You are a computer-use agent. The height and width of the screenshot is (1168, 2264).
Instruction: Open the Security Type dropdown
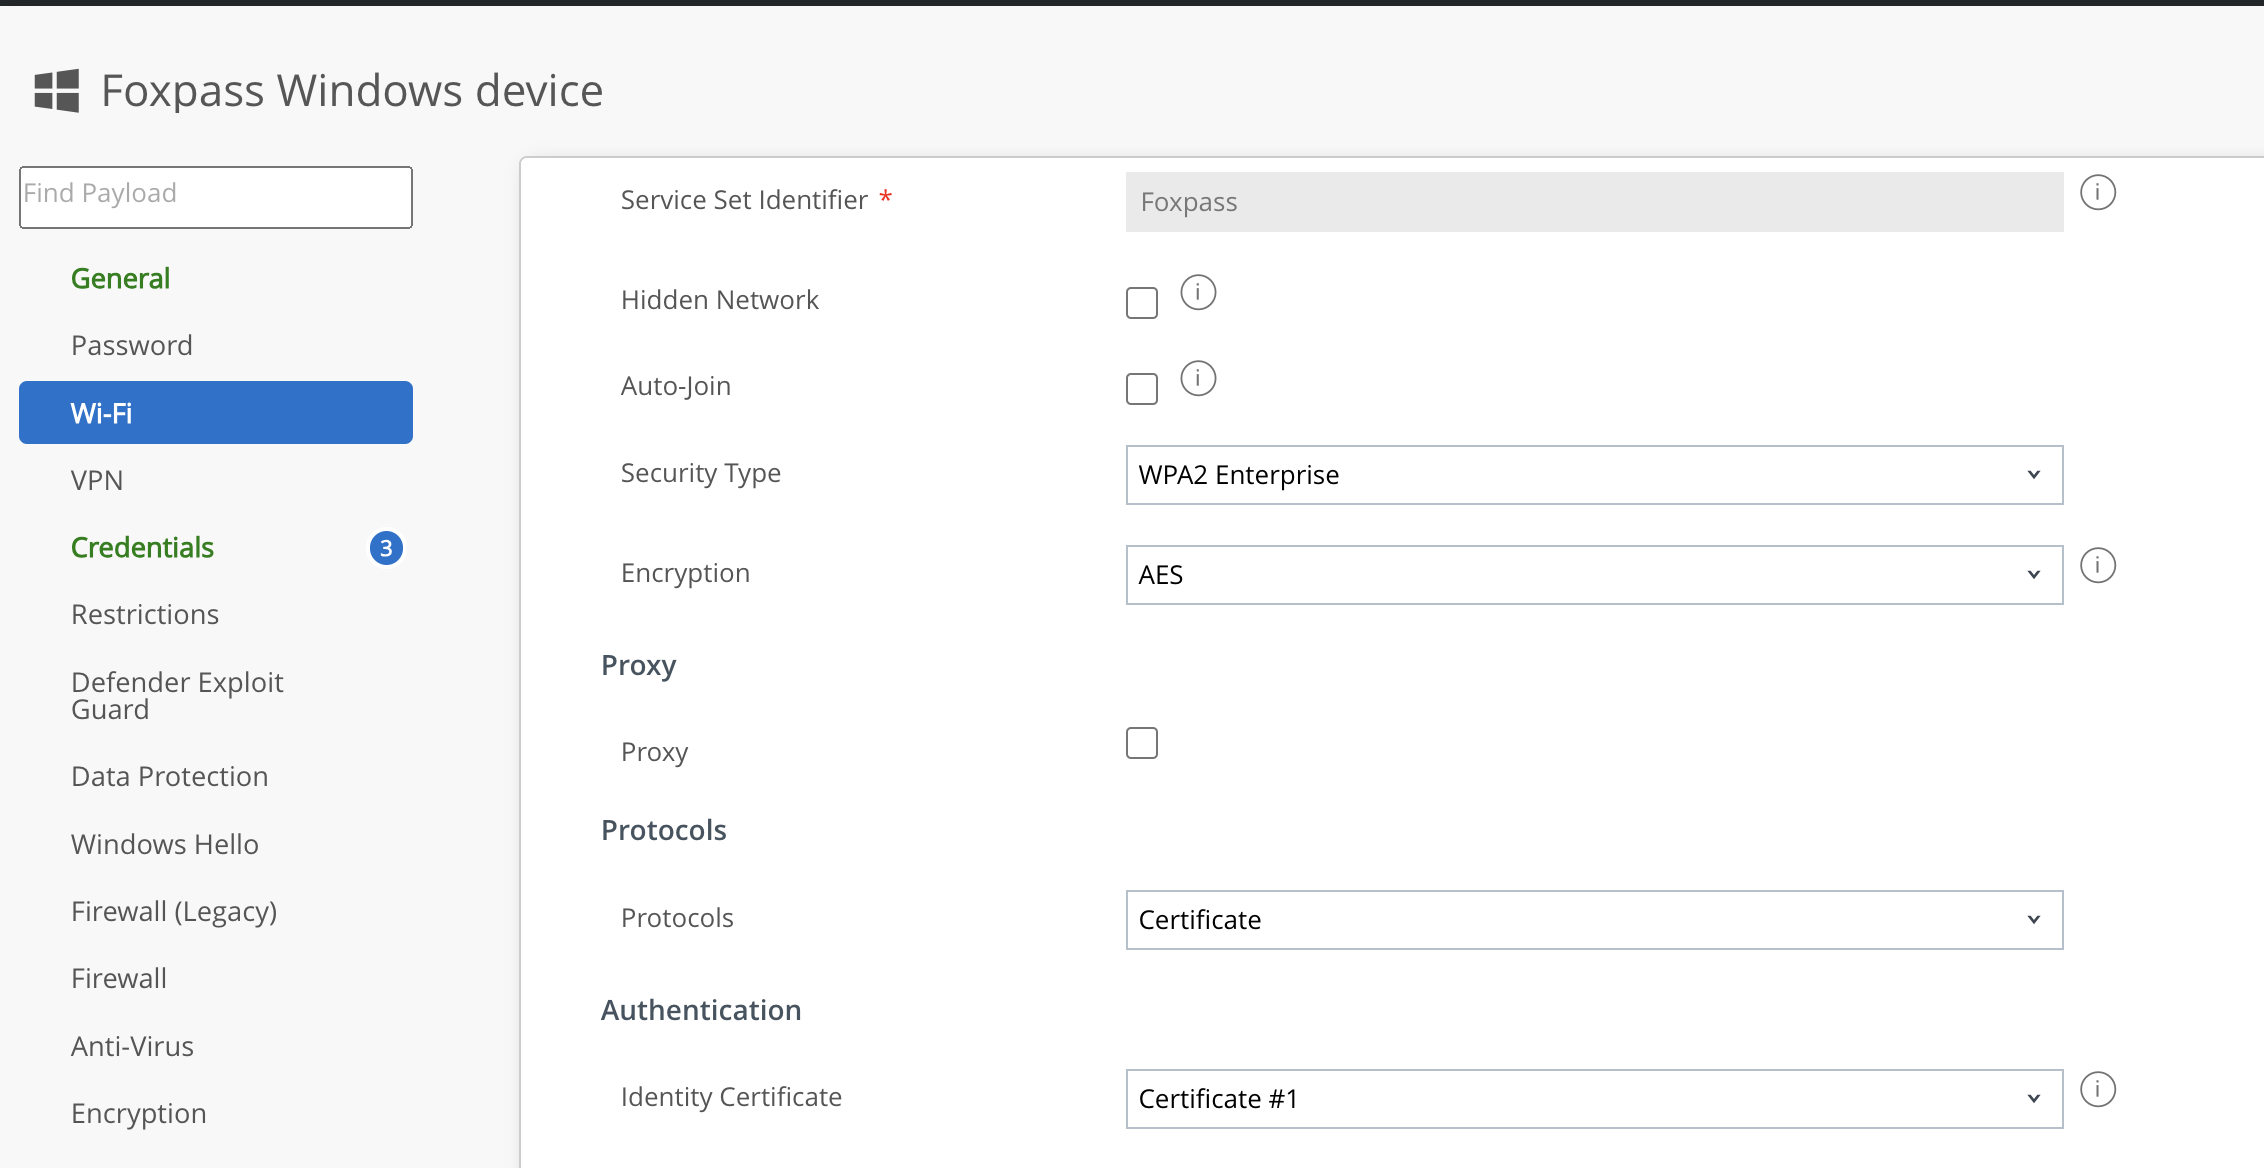click(x=1594, y=475)
